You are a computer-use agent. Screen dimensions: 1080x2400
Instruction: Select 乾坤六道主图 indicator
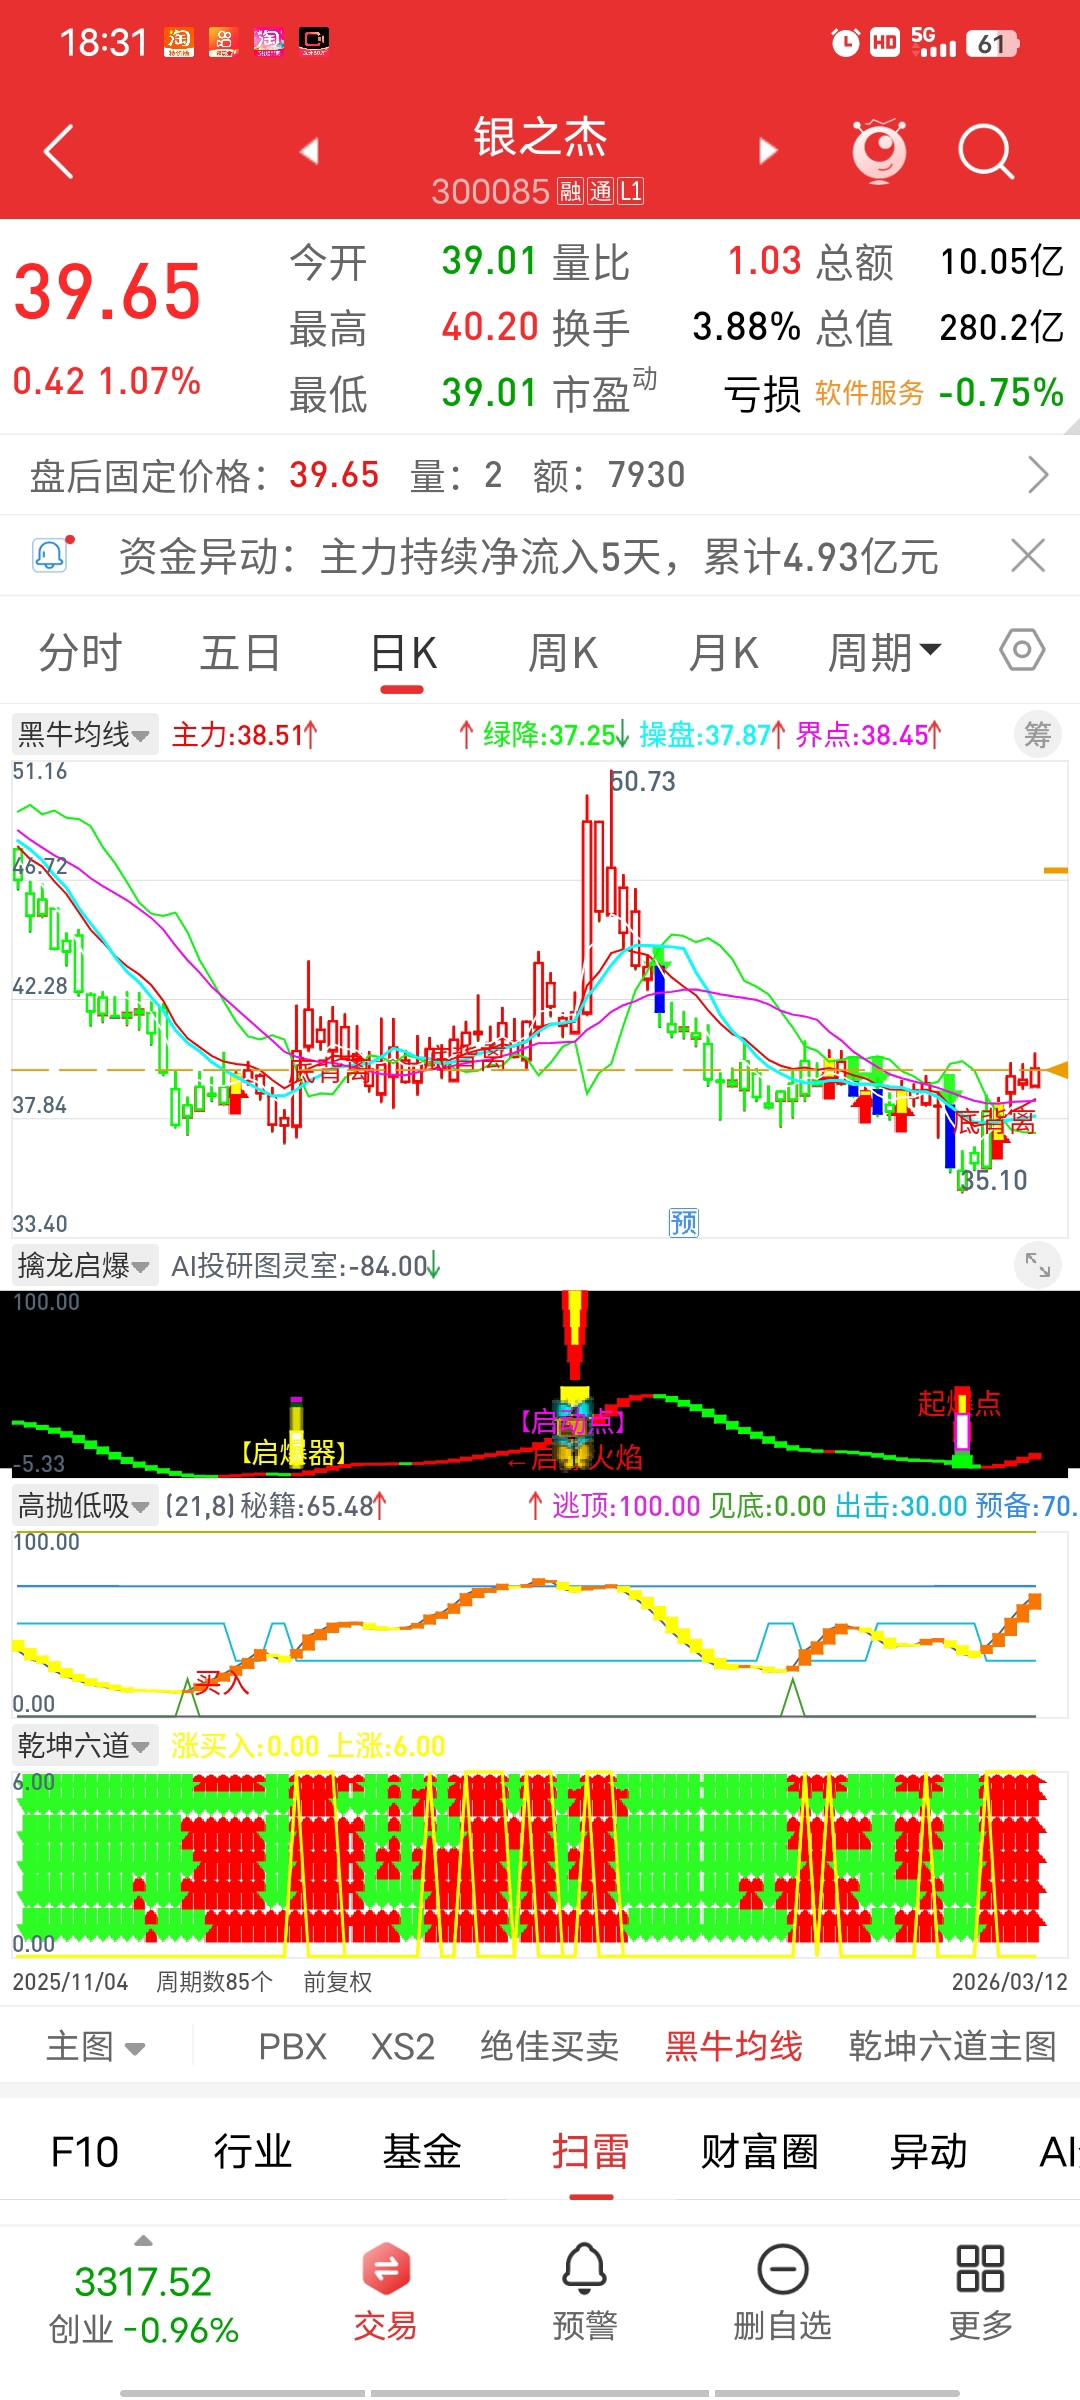pos(953,2046)
